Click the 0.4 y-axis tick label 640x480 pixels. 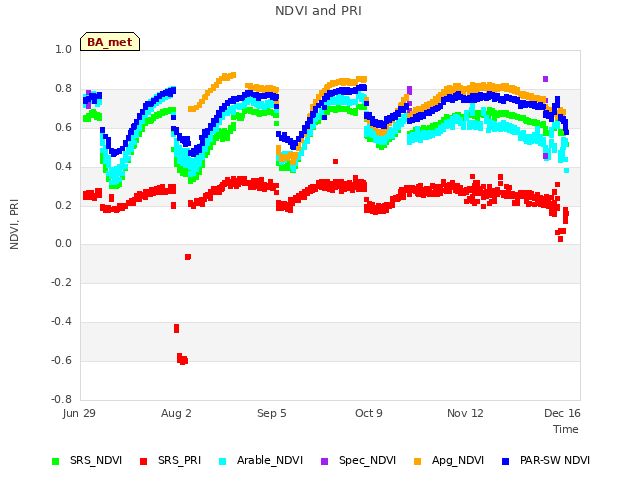[63, 166]
